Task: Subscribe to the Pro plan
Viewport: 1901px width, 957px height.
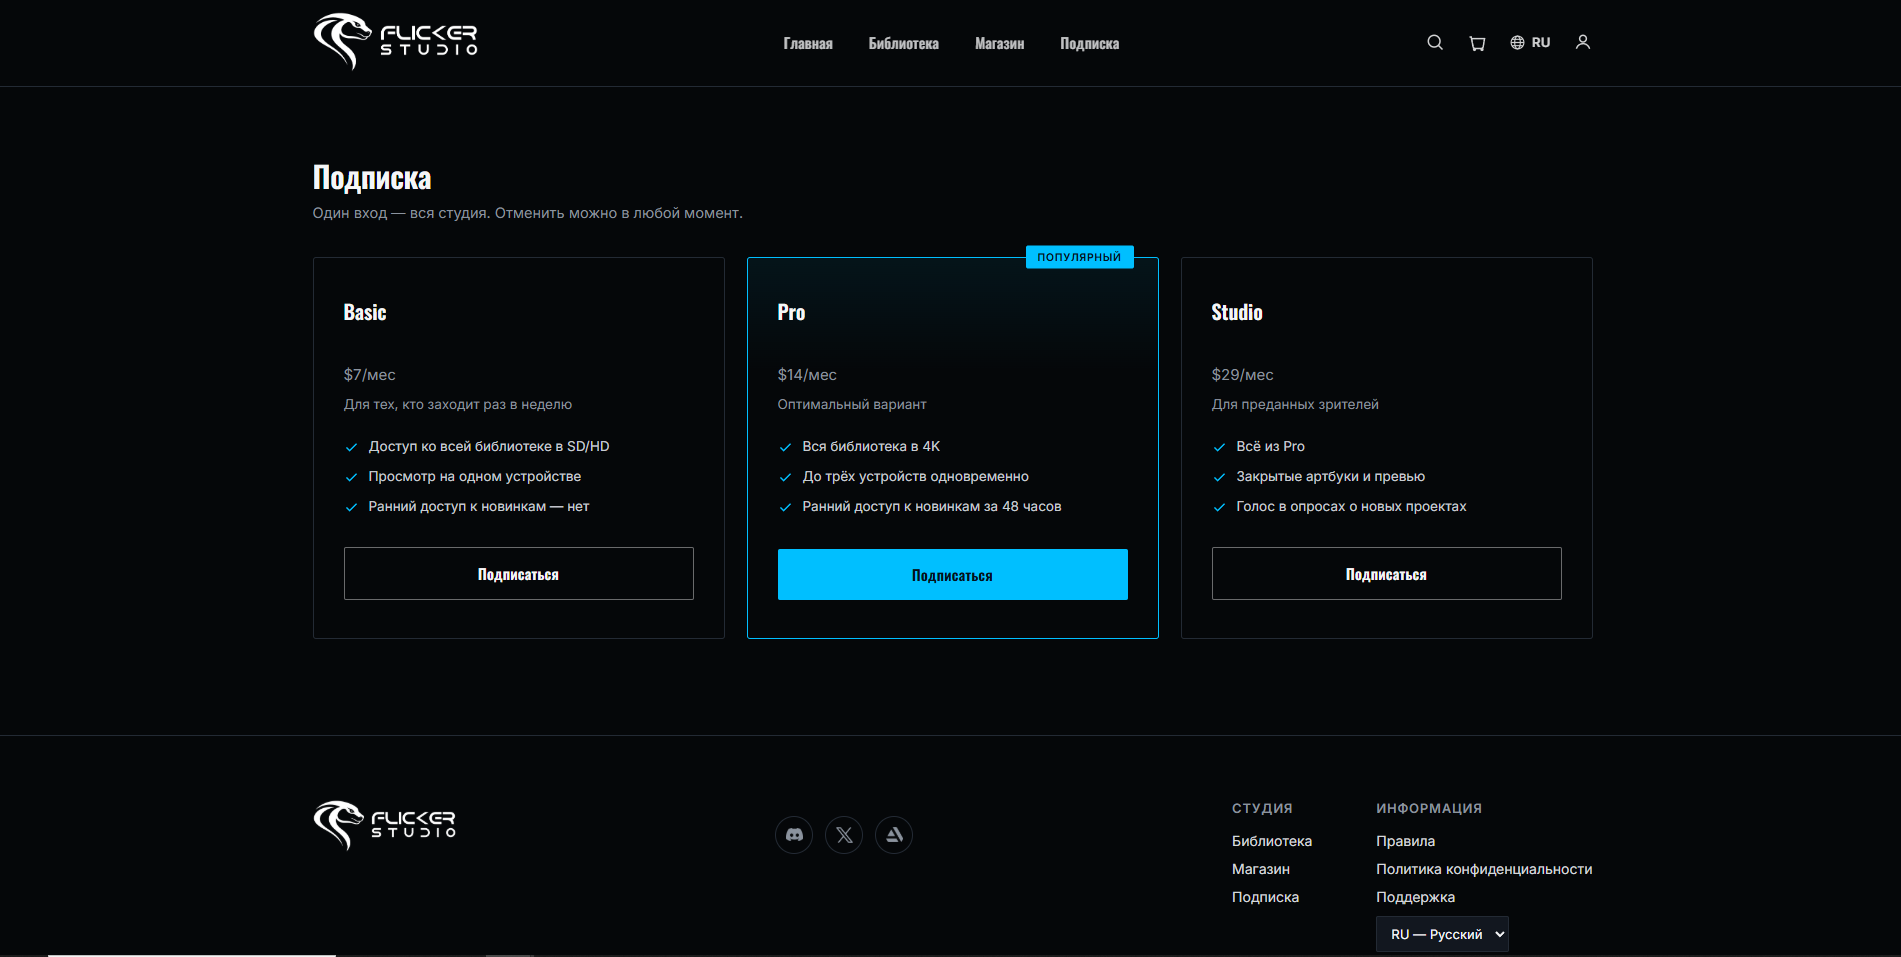Action: coord(953,575)
